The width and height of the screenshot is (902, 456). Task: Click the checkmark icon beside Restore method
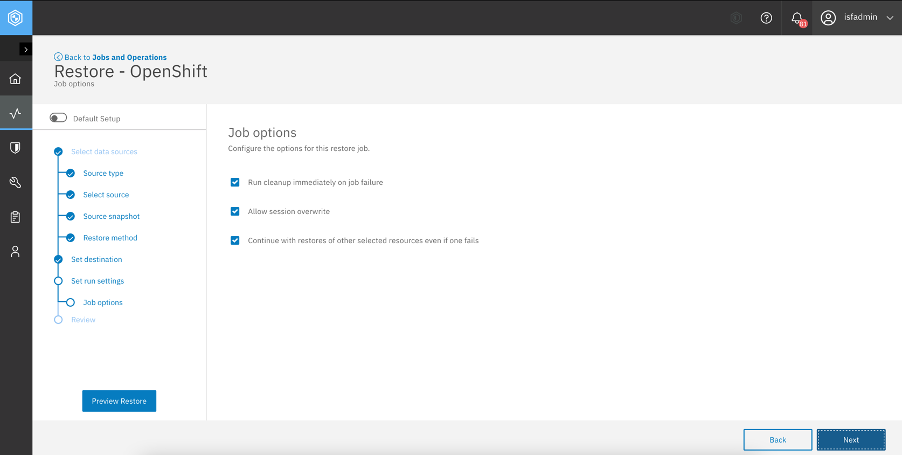pyautogui.click(x=70, y=238)
